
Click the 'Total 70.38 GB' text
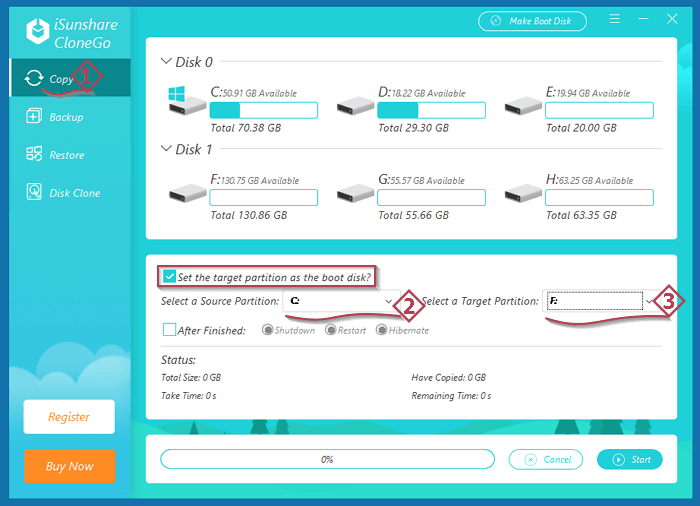coord(246,128)
